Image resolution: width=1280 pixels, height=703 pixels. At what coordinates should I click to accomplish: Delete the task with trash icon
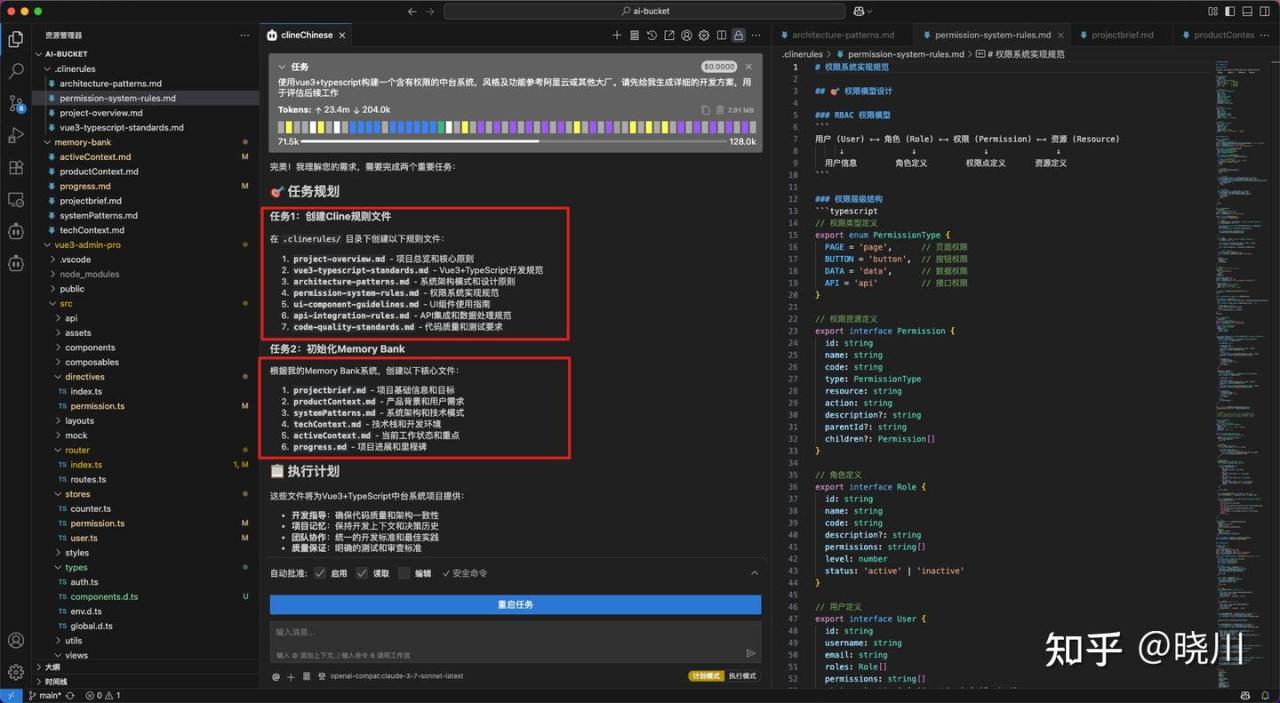click(x=719, y=110)
